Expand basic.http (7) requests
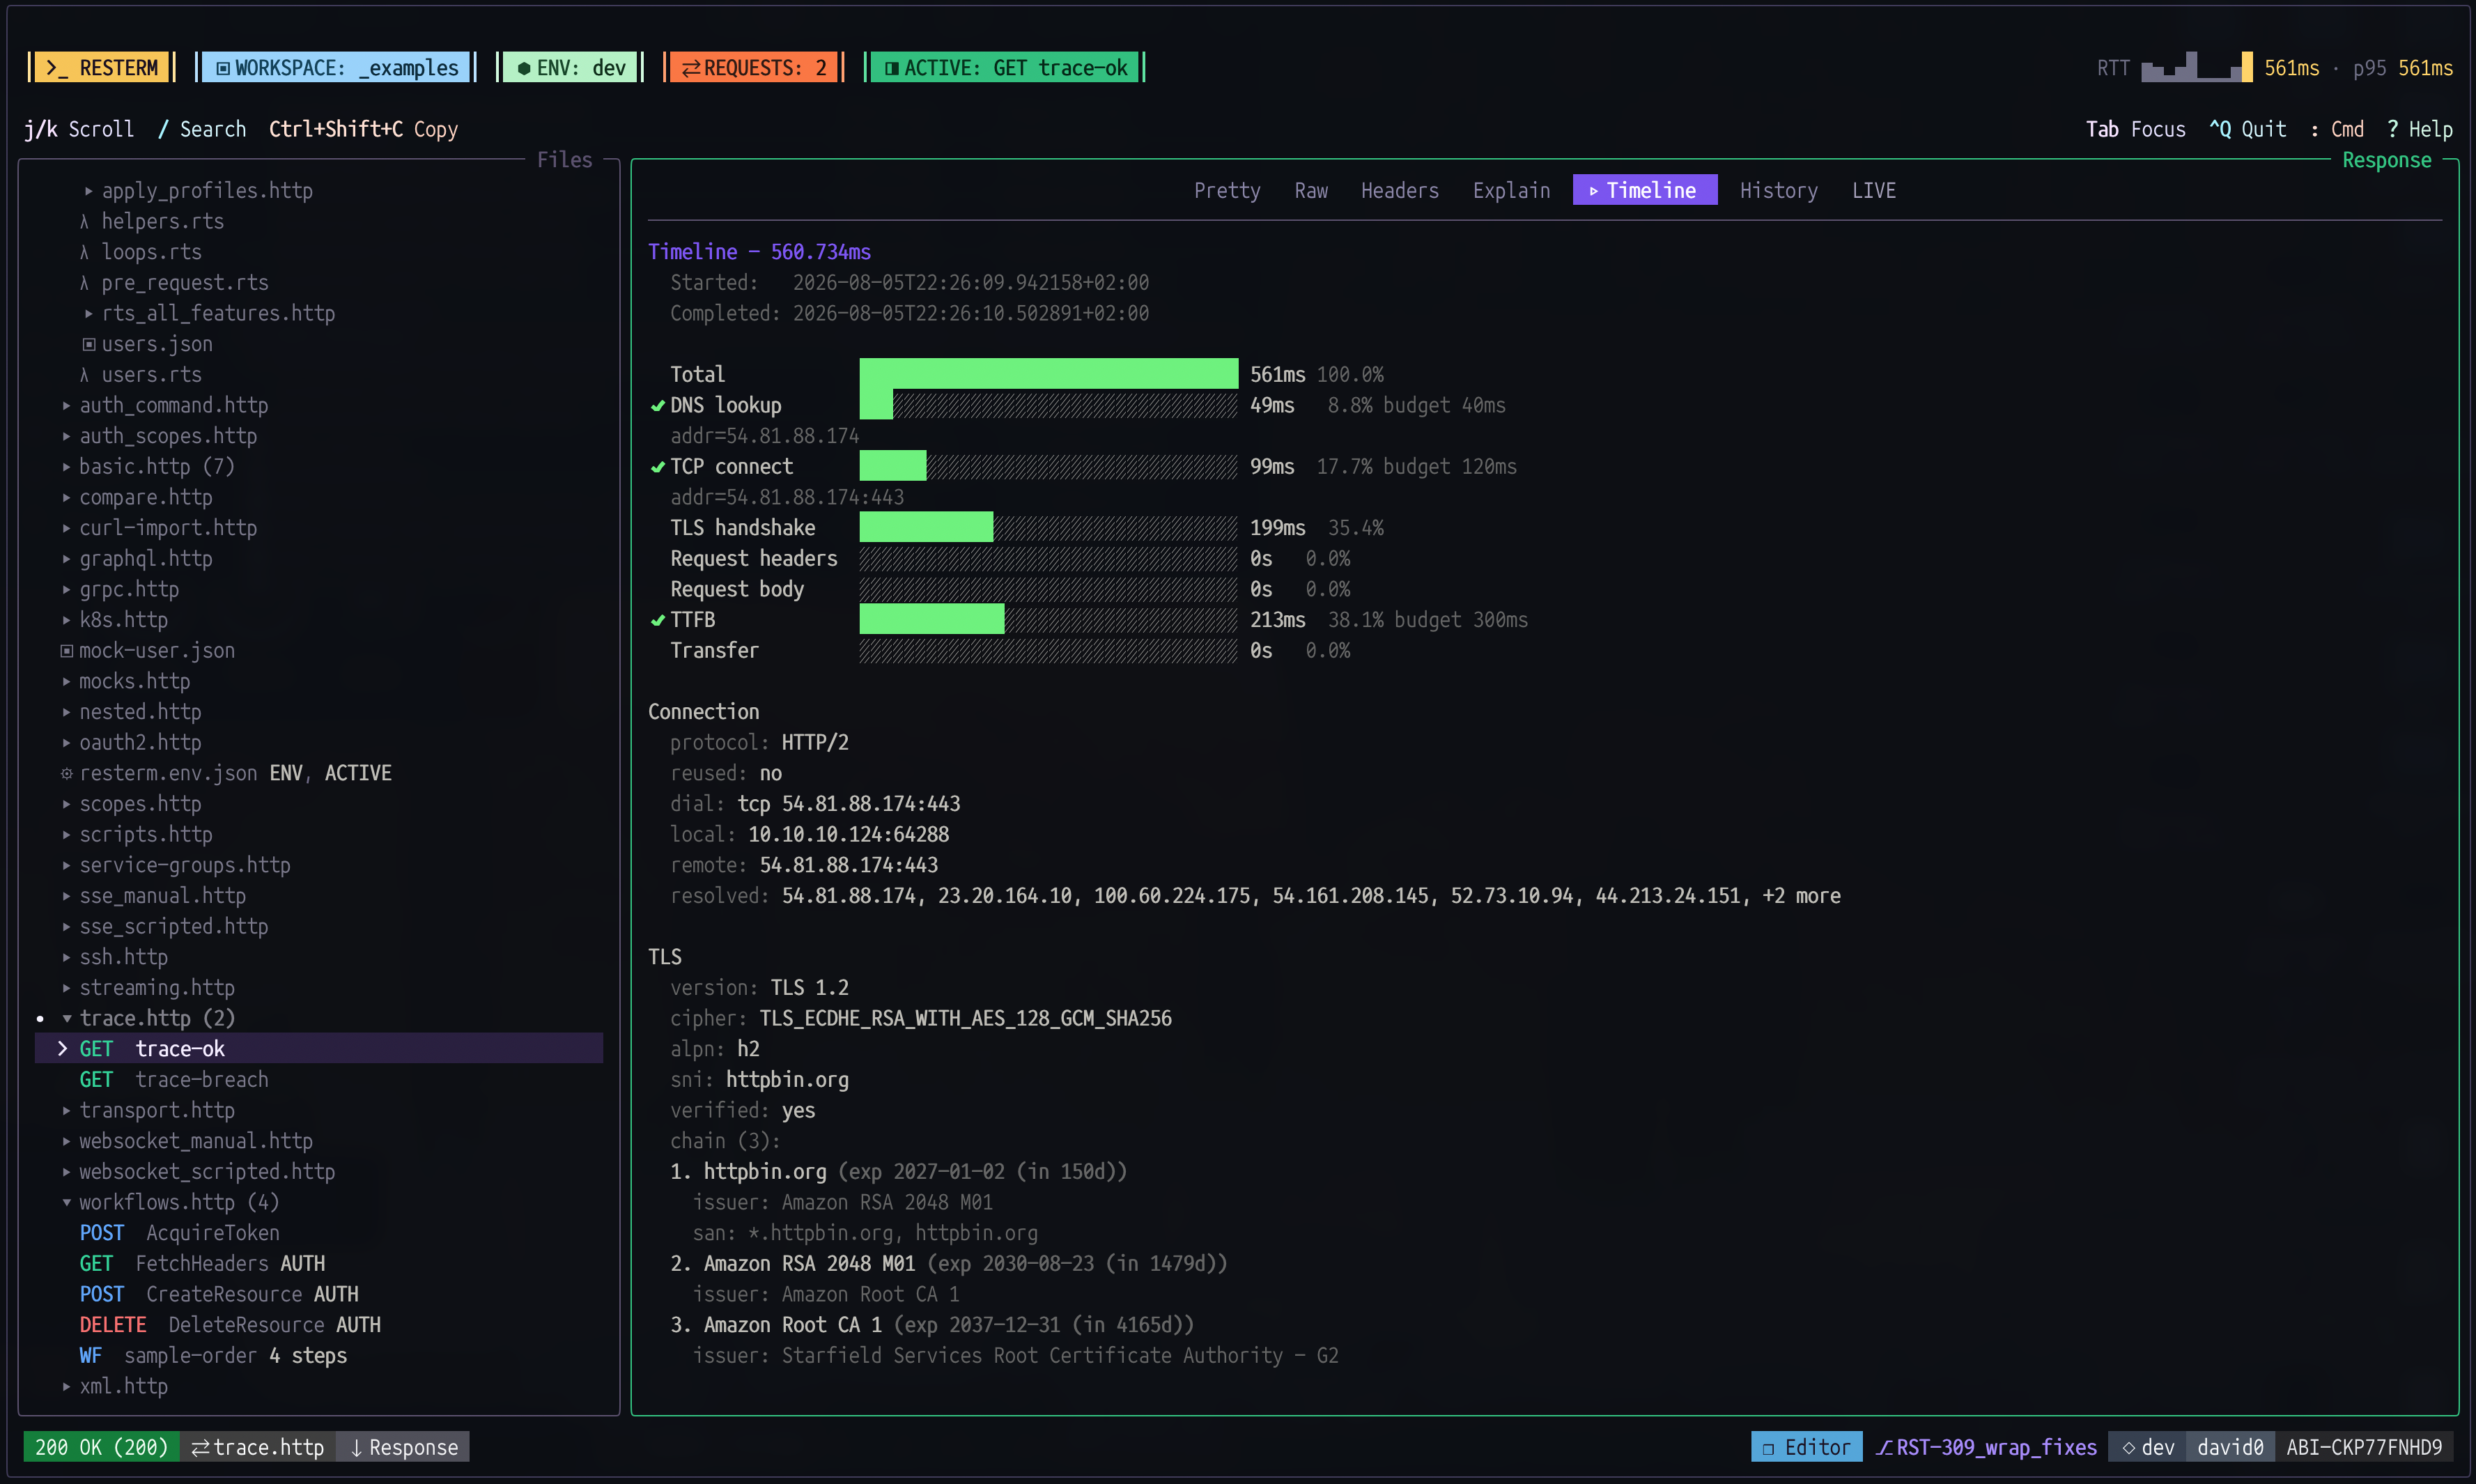2476x1484 pixels. point(66,466)
